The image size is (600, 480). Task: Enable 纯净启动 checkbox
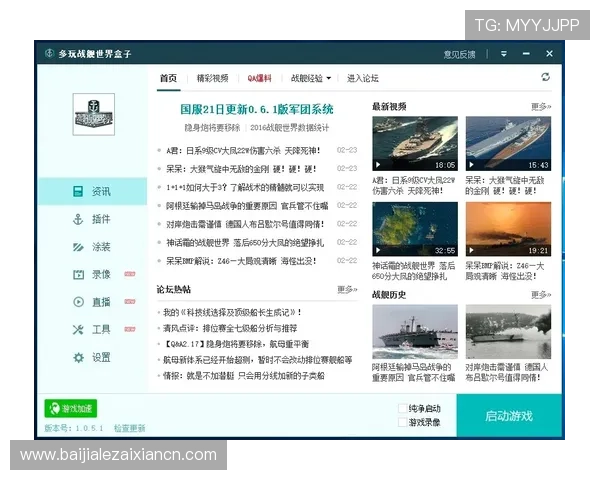click(402, 408)
